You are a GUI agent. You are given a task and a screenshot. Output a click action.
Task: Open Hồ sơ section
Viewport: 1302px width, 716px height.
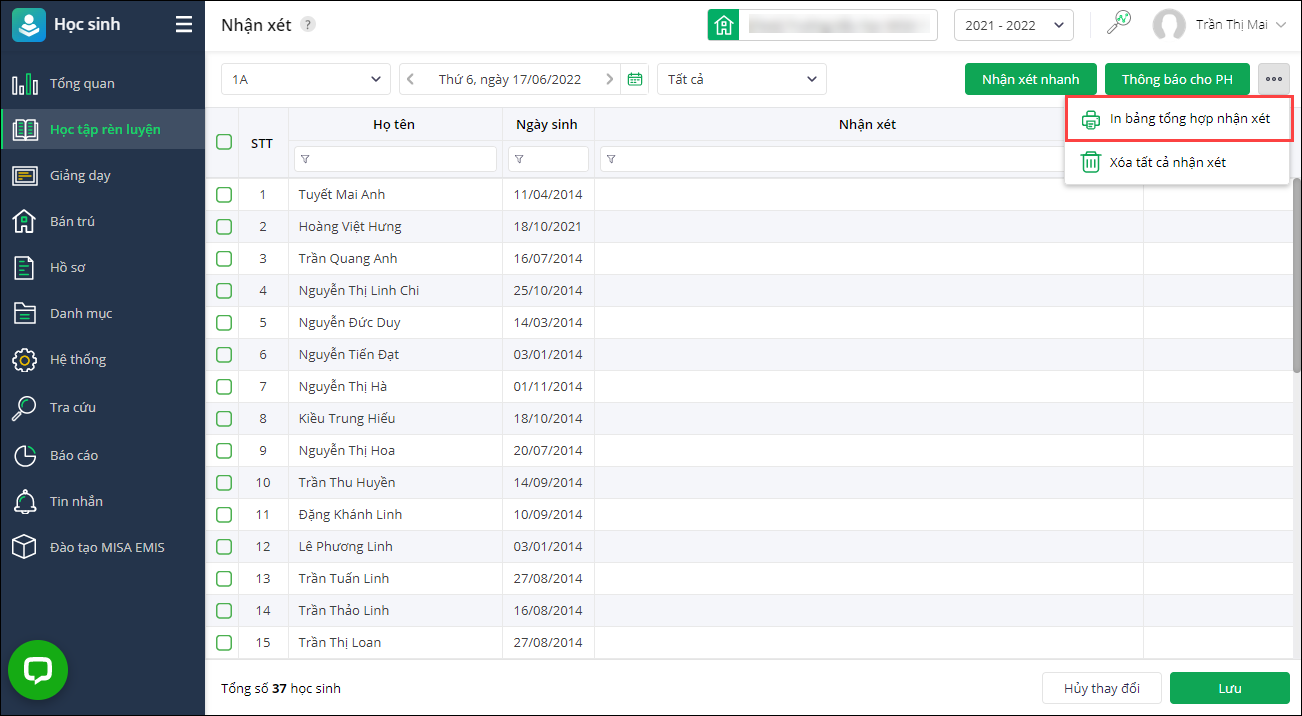click(102, 267)
